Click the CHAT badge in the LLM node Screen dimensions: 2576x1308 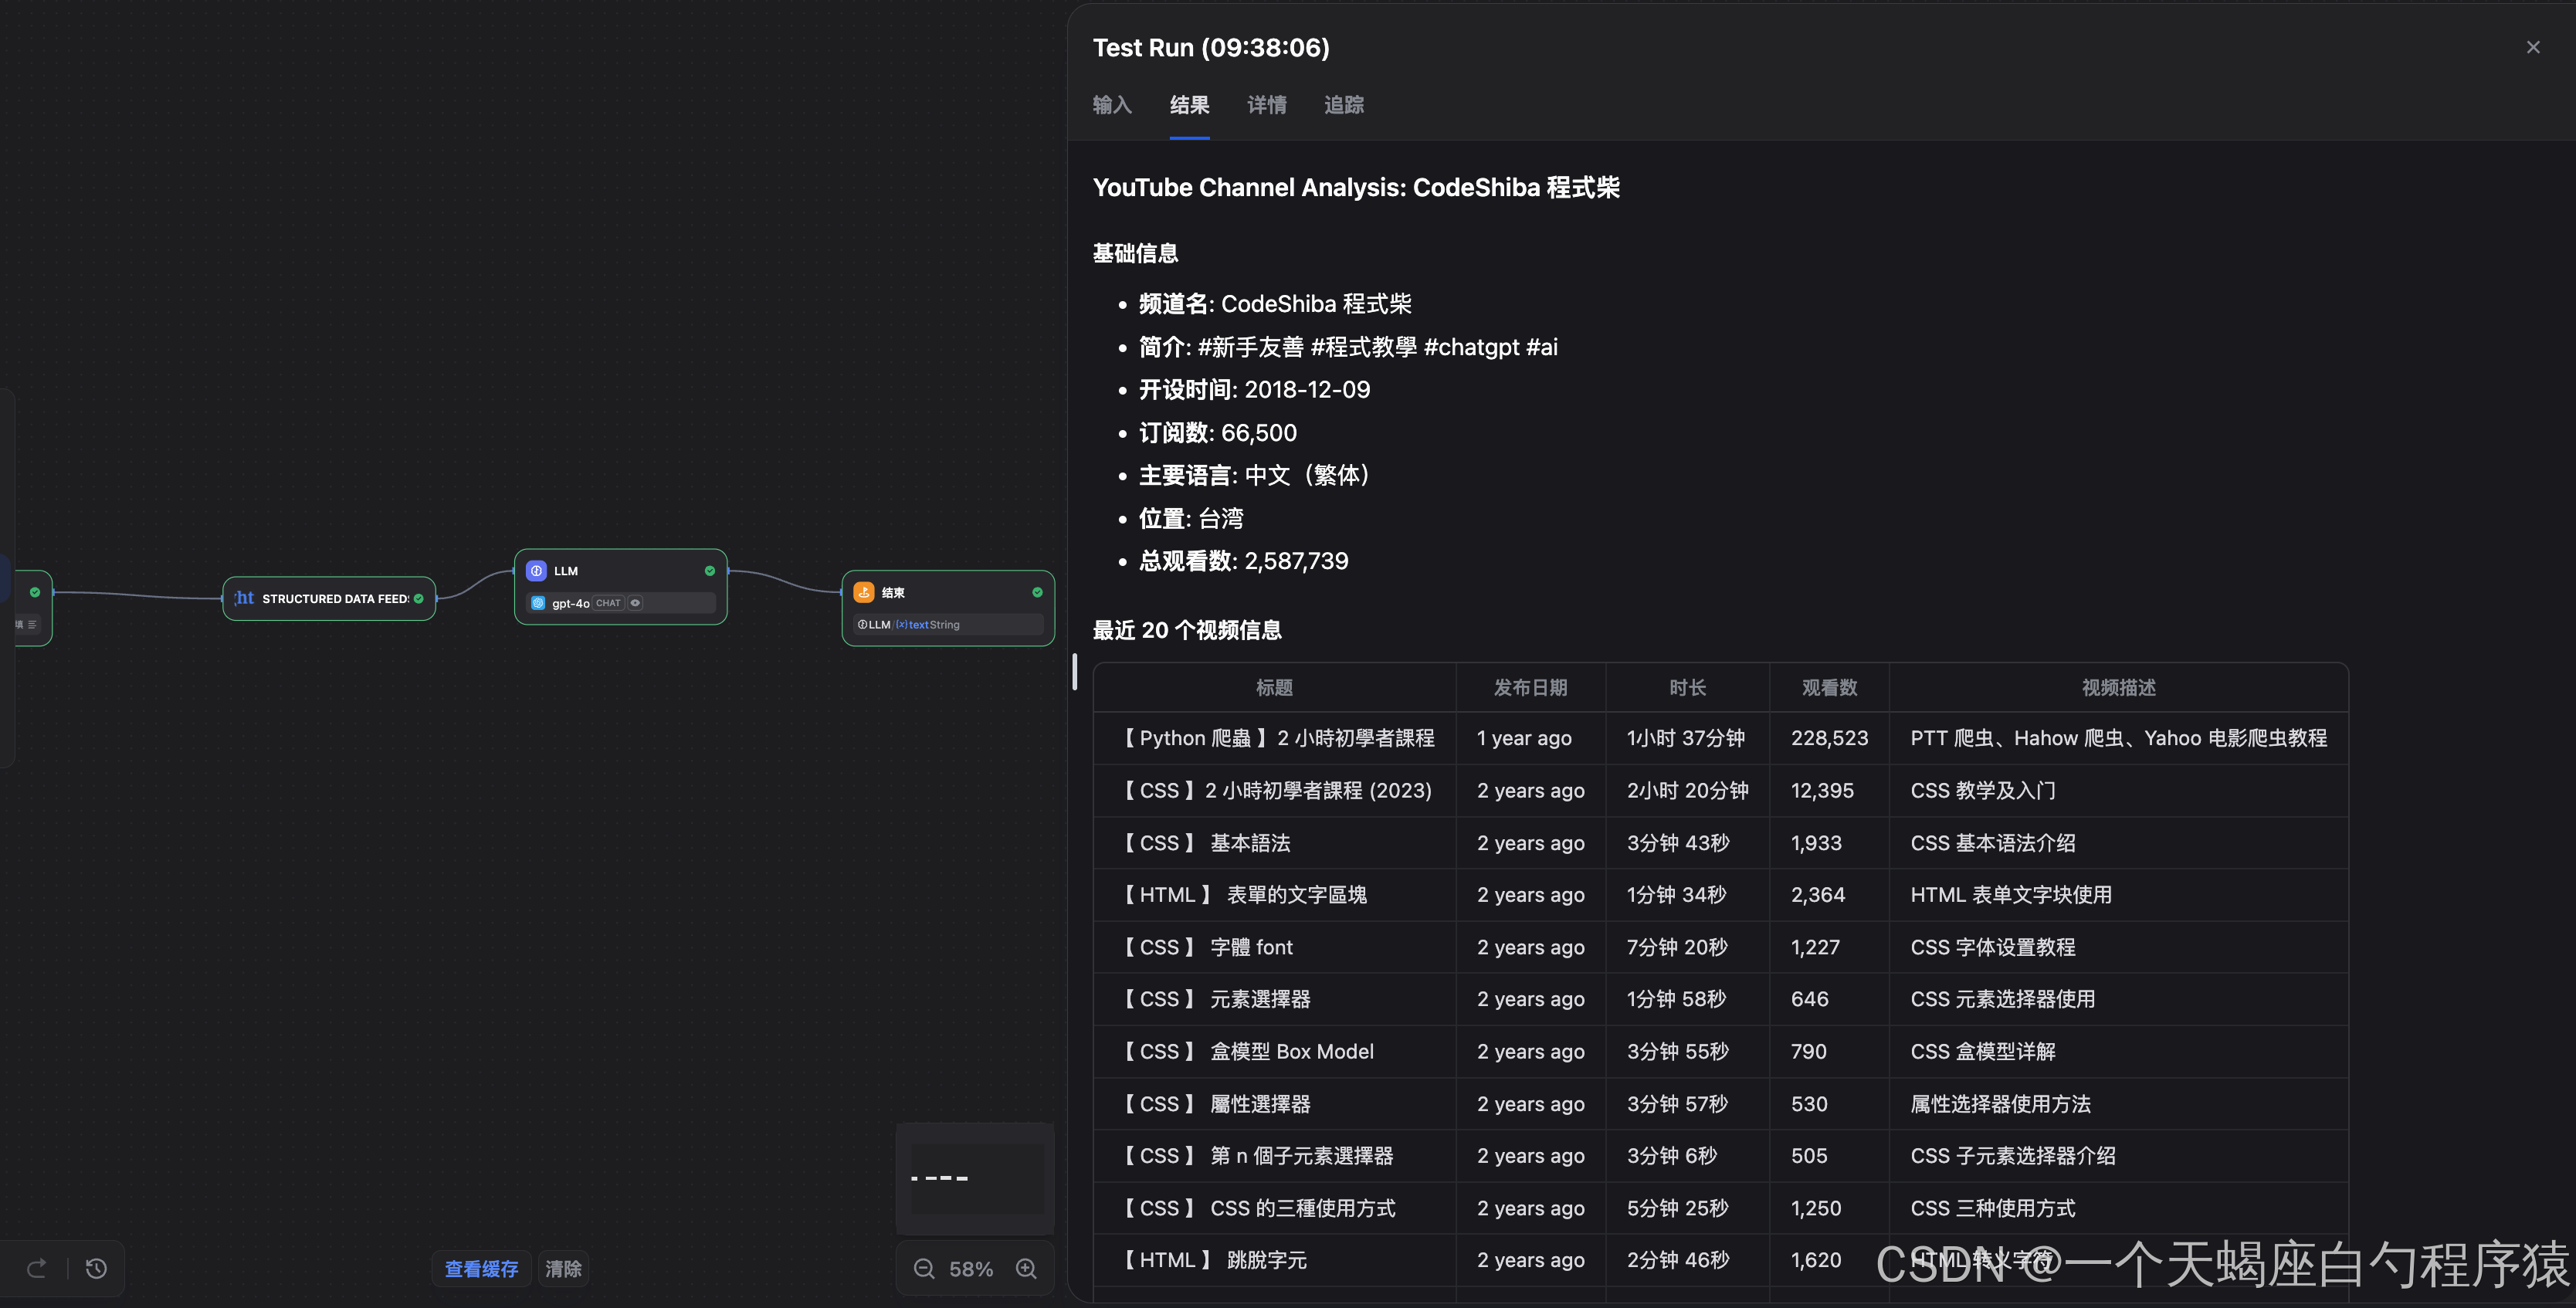click(608, 603)
